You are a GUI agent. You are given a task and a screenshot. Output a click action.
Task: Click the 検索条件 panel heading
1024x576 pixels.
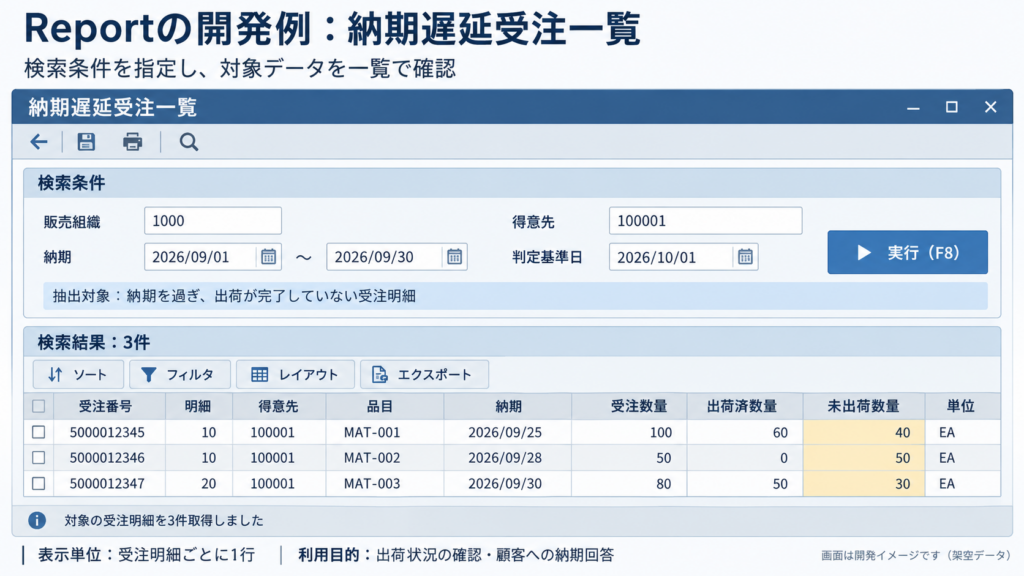(x=71, y=183)
